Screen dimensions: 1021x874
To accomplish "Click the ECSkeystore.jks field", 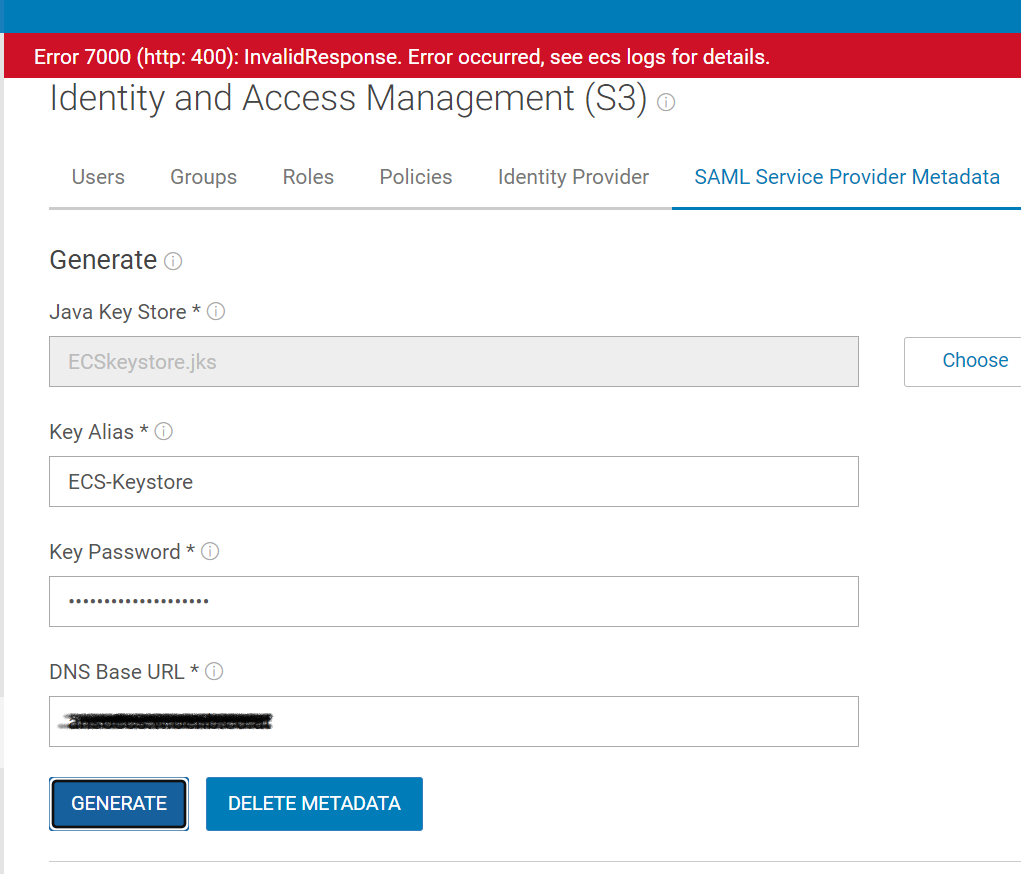I will [x=453, y=361].
